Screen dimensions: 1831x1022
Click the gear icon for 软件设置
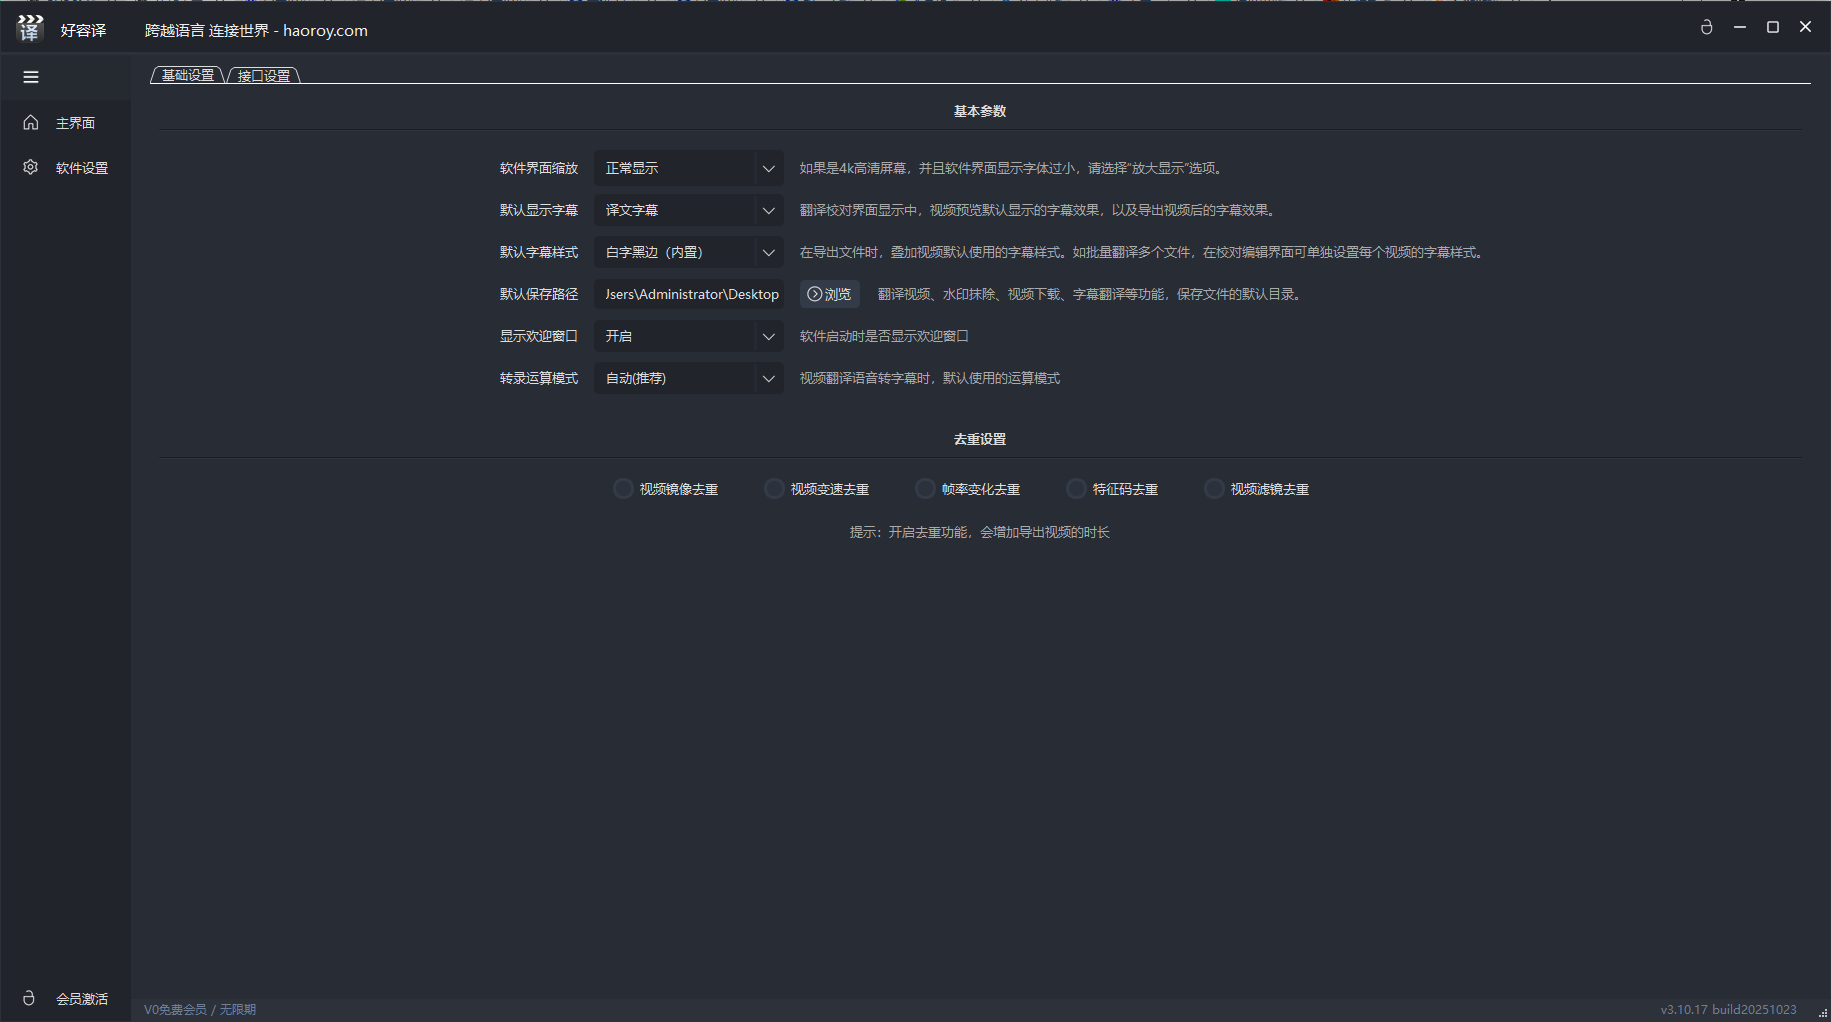pos(31,168)
